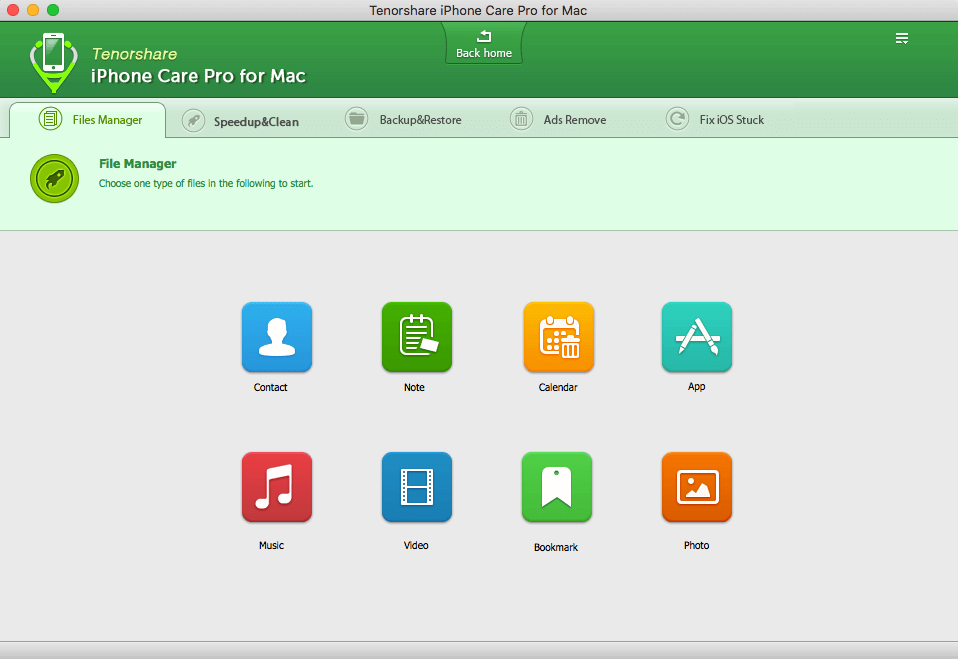The image size is (958, 659).
Task: Click the 'Choose one type of files' instruction text
Action: click(x=206, y=183)
